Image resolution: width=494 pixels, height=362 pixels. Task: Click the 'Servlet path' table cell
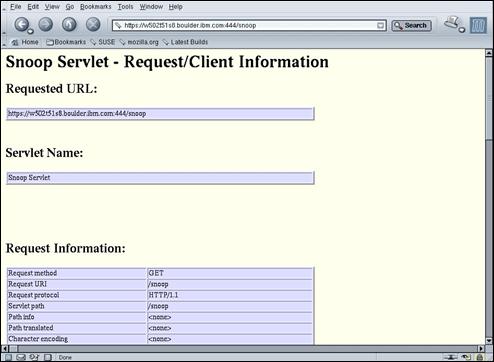pyautogui.click(x=77, y=306)
